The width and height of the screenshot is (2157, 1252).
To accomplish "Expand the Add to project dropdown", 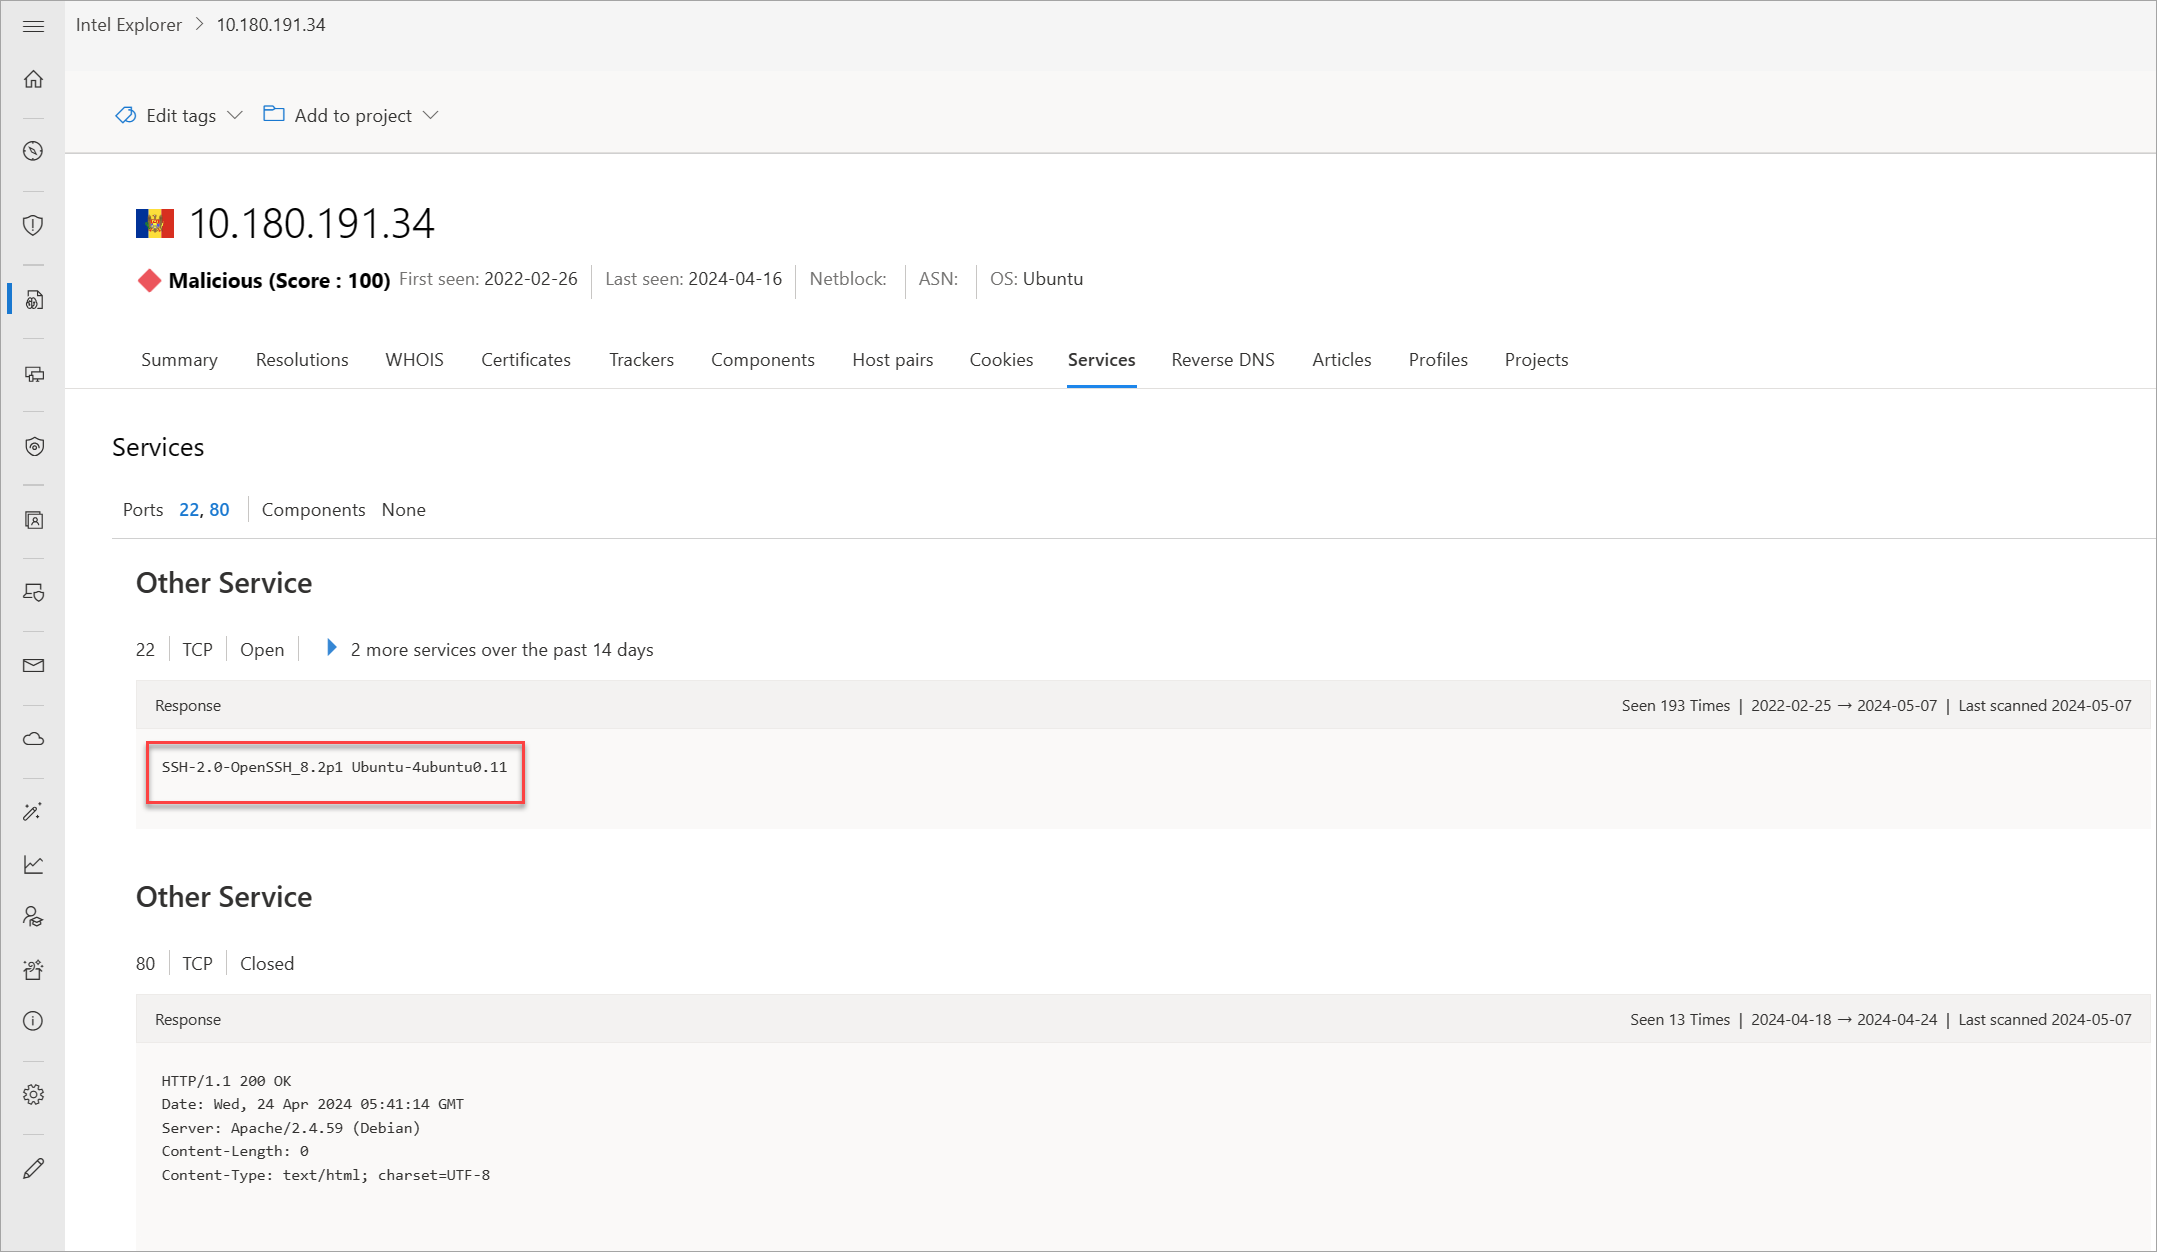I will pos(351,116).
